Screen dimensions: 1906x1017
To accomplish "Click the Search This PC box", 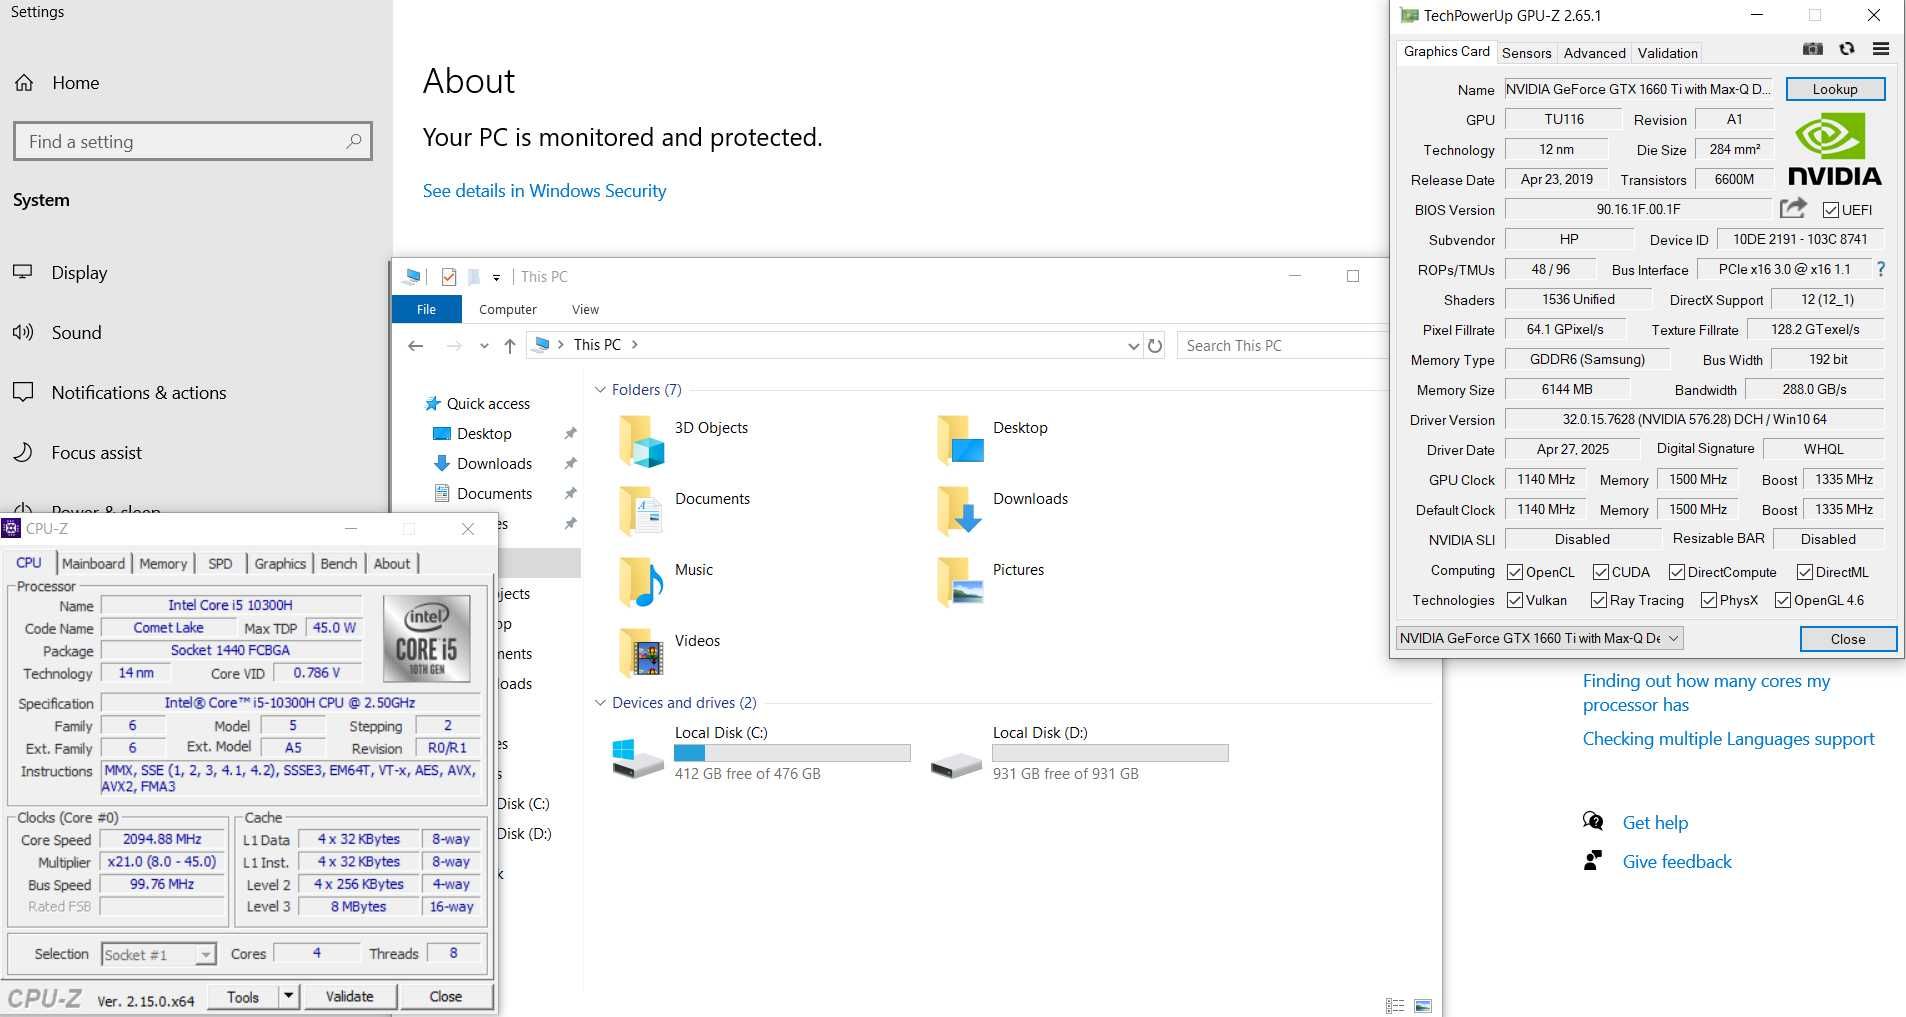I will click(x=1281, y=345).
